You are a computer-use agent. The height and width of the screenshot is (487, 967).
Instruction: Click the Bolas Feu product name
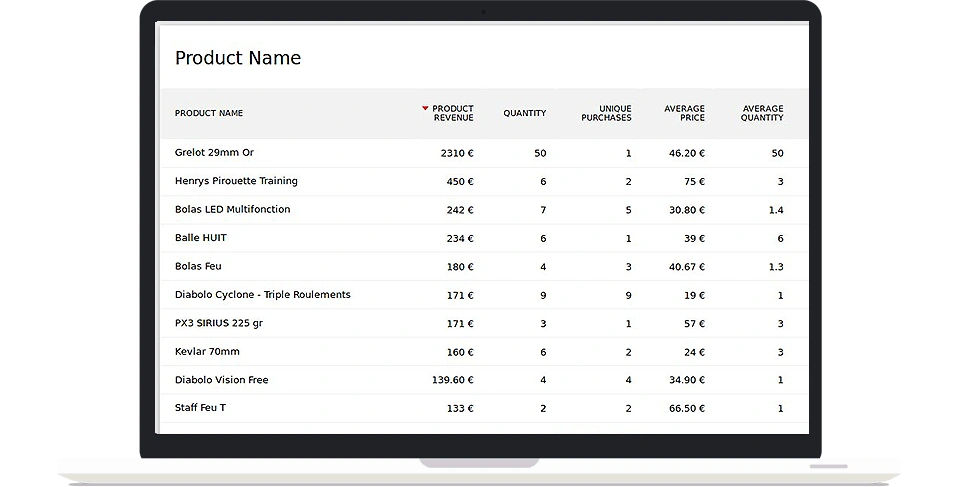198,266
